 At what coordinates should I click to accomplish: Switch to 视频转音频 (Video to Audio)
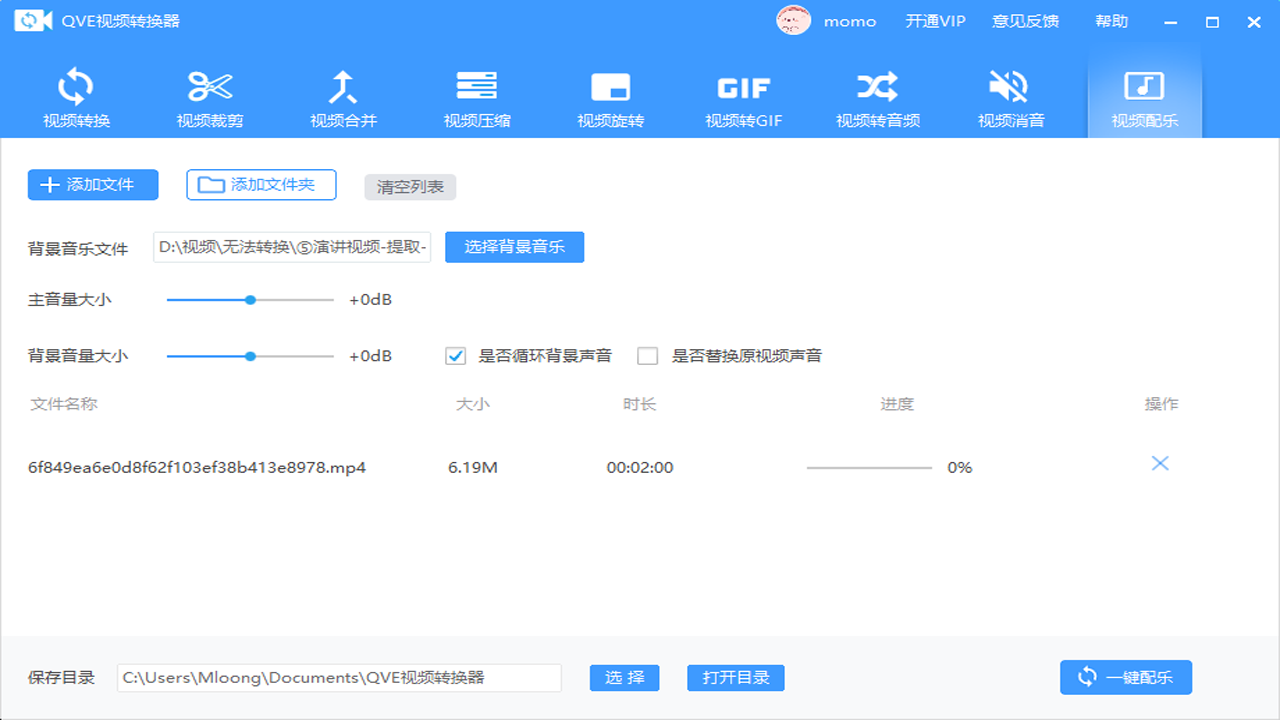(x=878, y=95)
